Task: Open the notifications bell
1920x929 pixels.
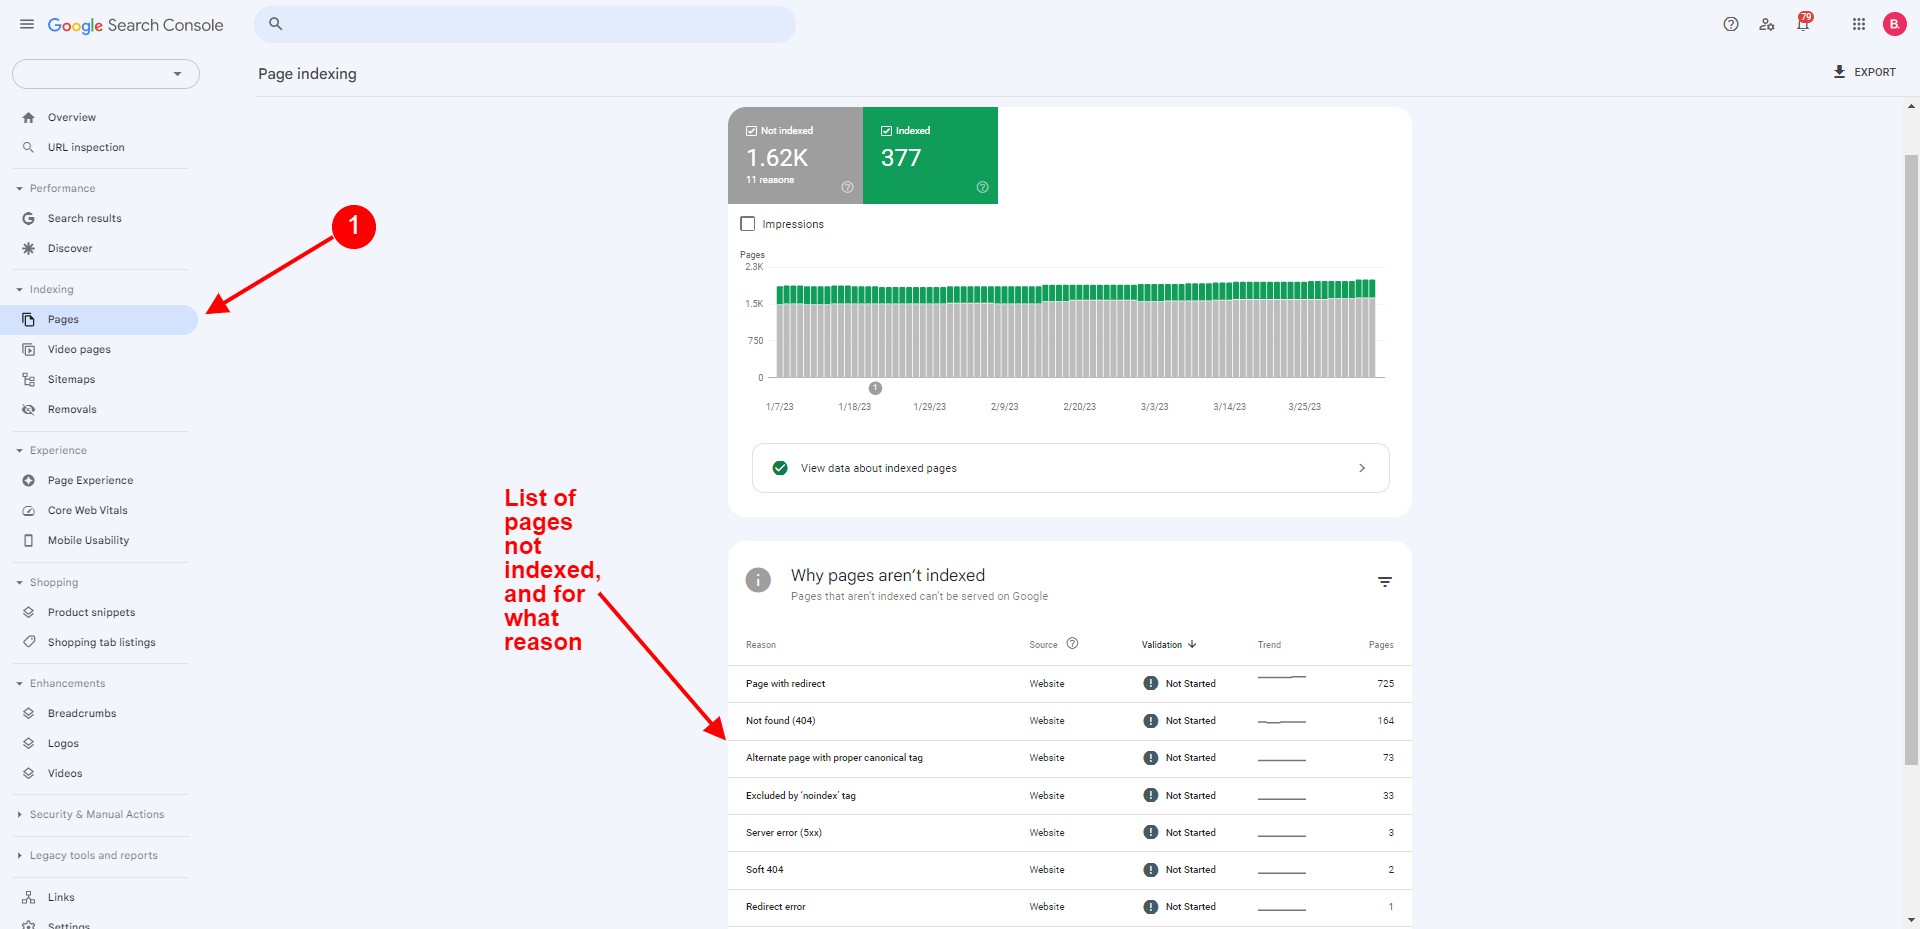Action: [1803, 23]
